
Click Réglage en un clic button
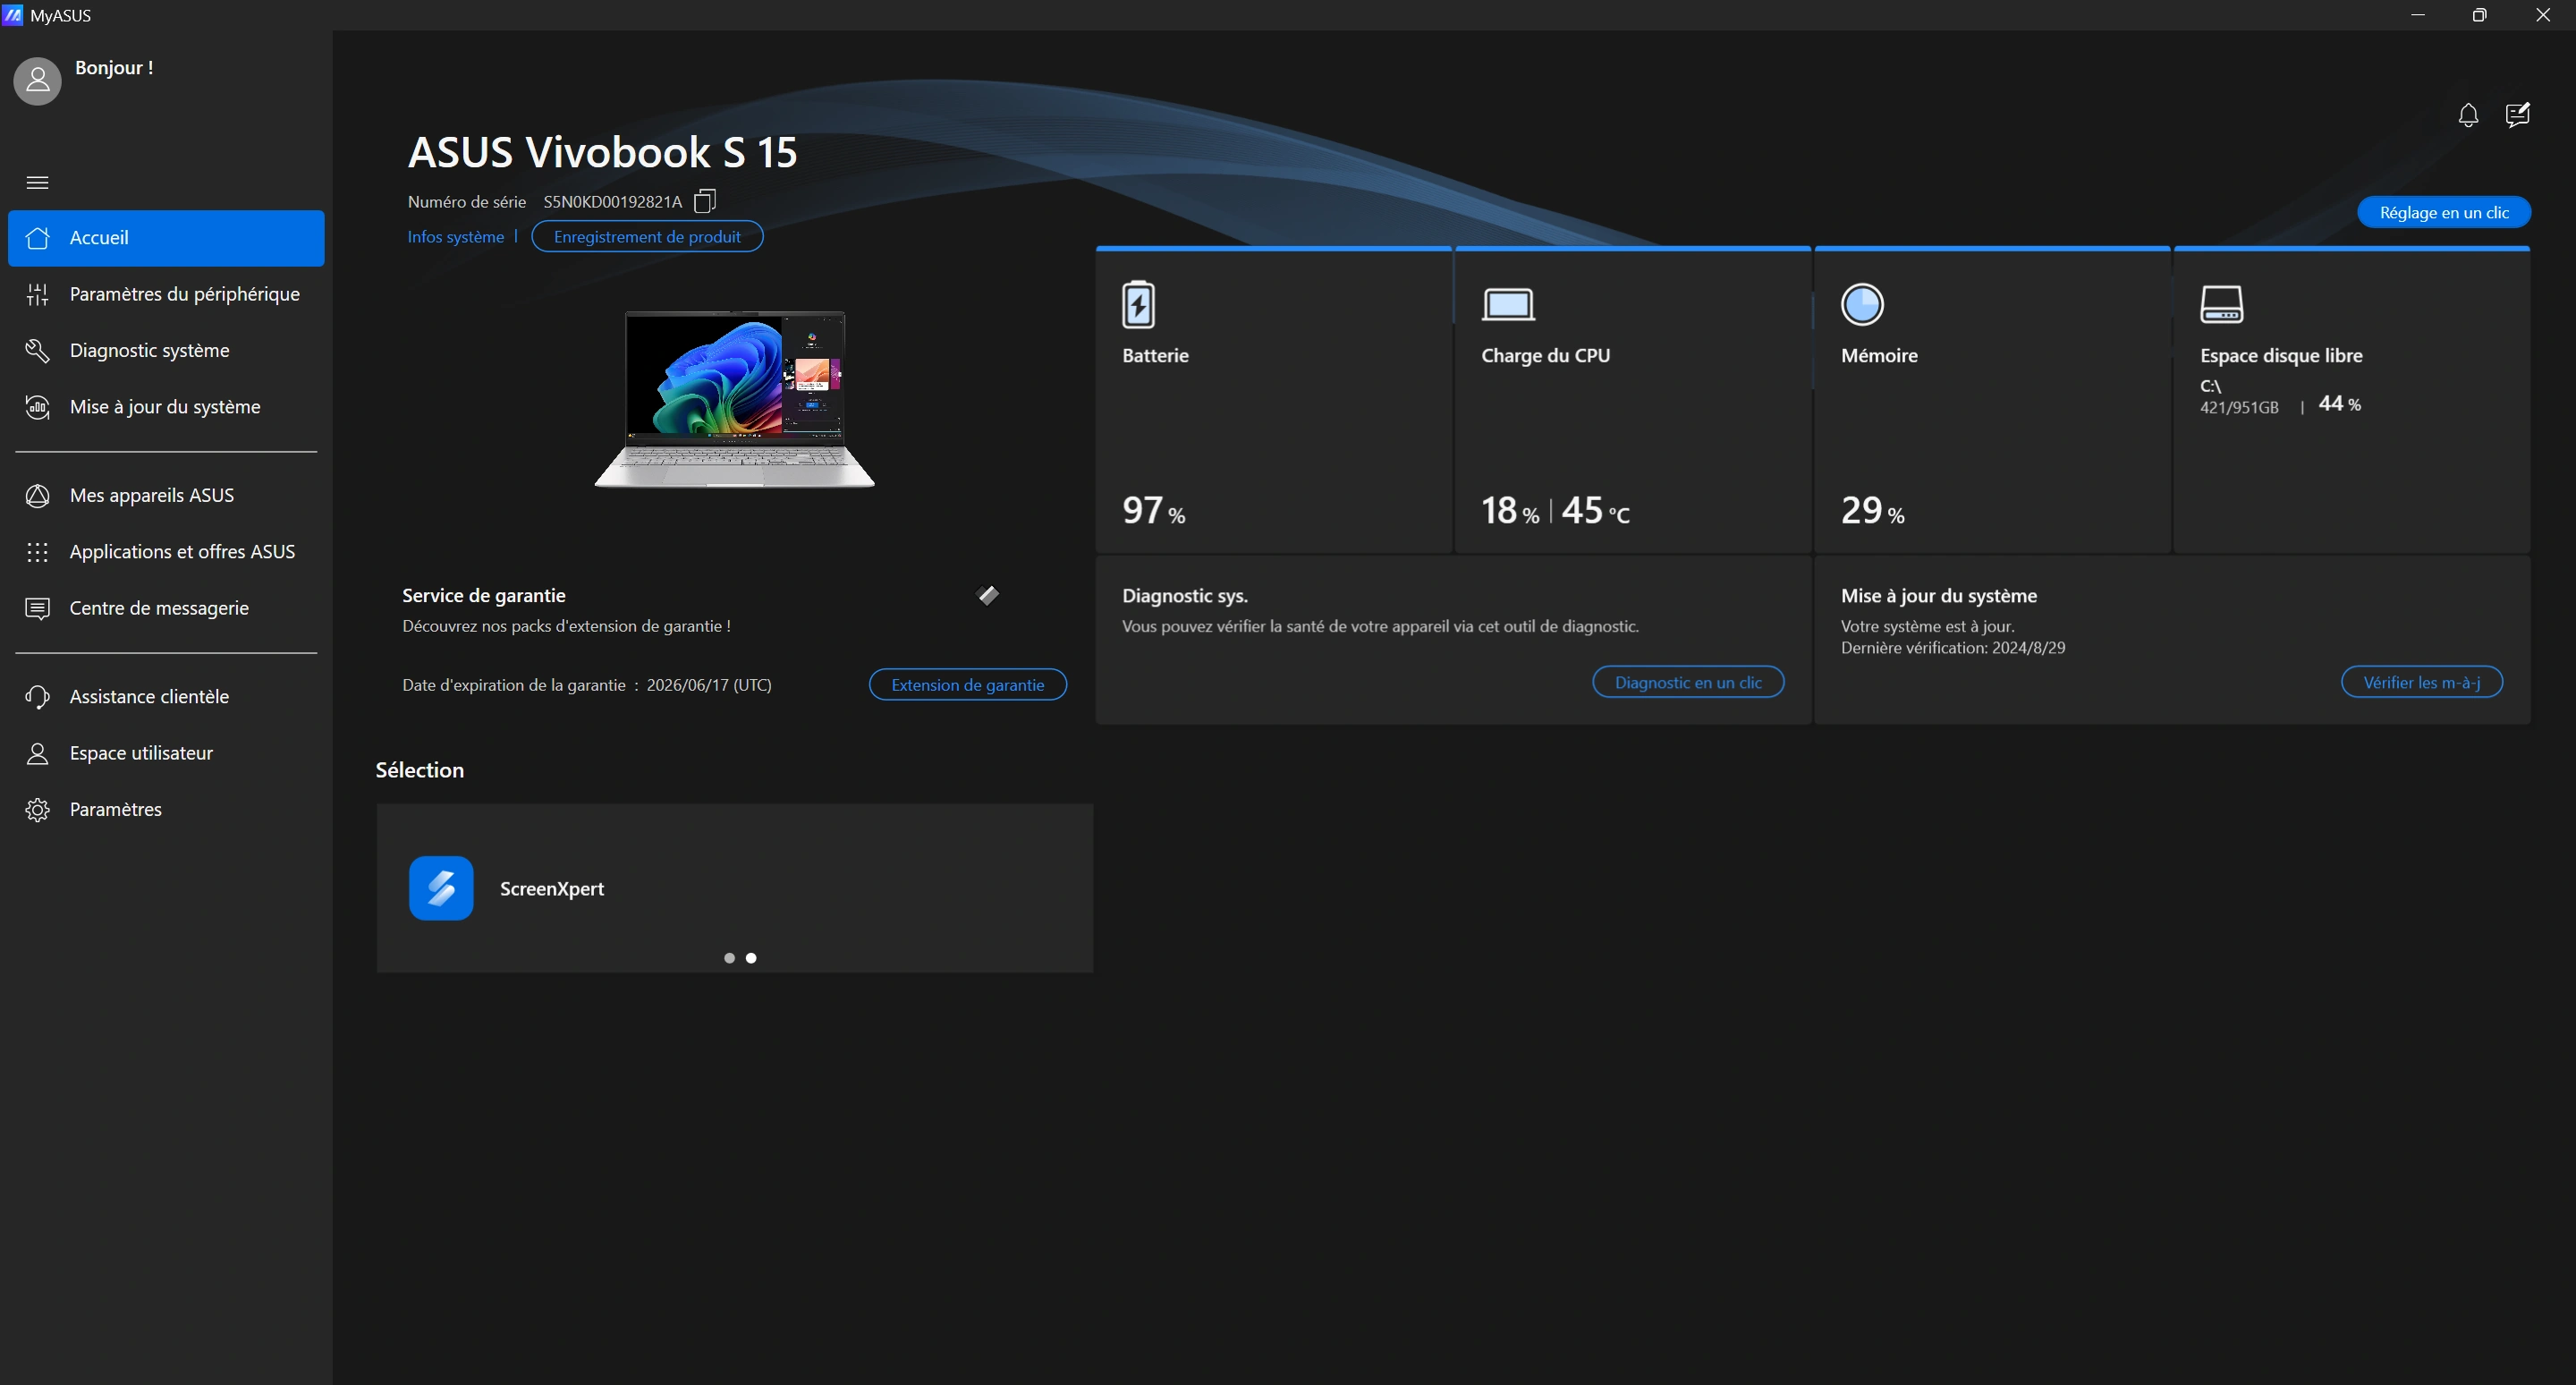[2444, 212]
